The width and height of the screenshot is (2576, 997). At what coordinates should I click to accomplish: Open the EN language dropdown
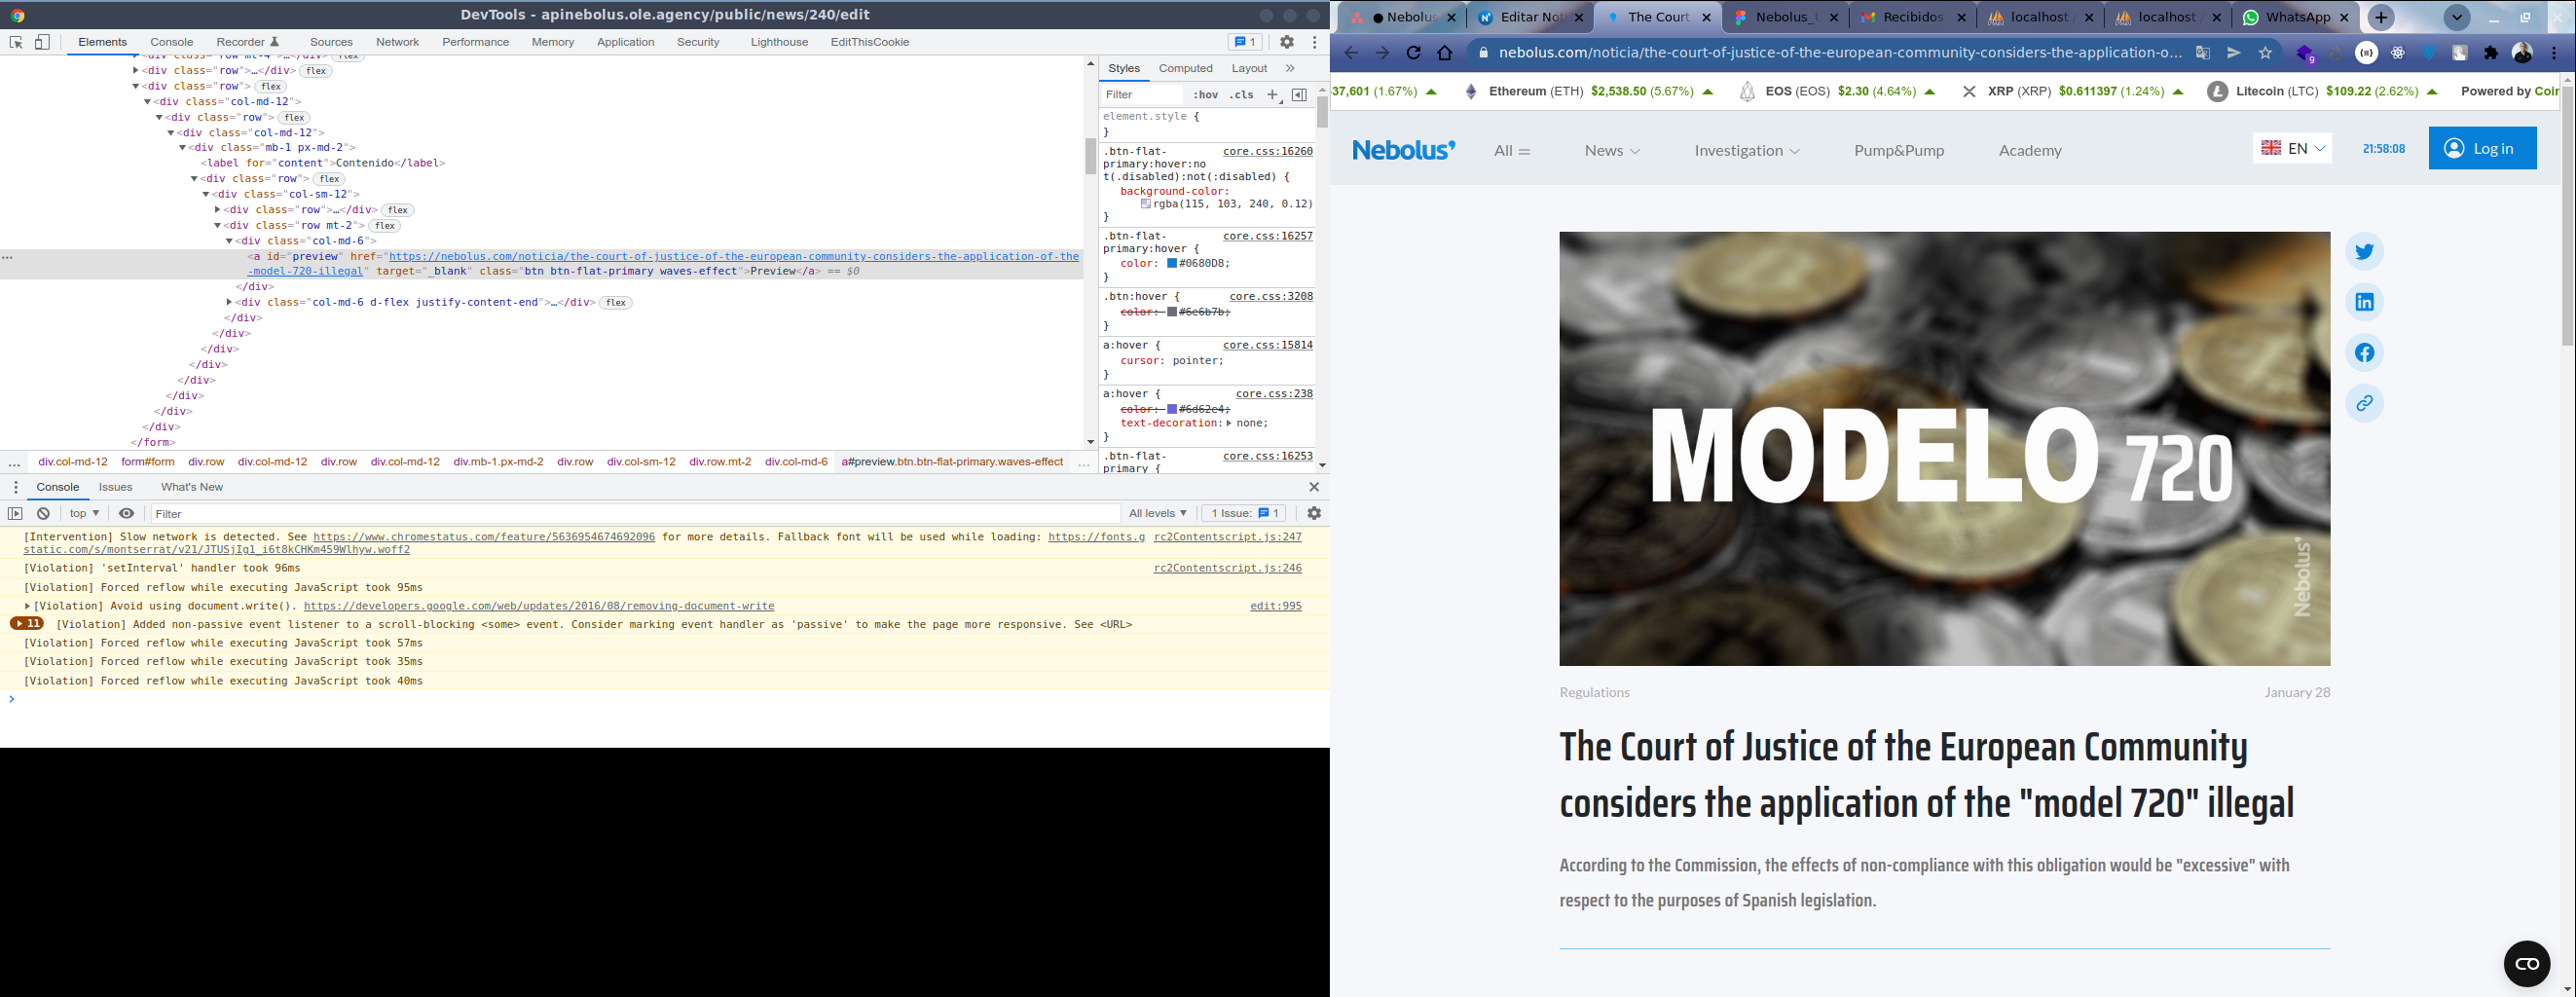(2292, 149)
